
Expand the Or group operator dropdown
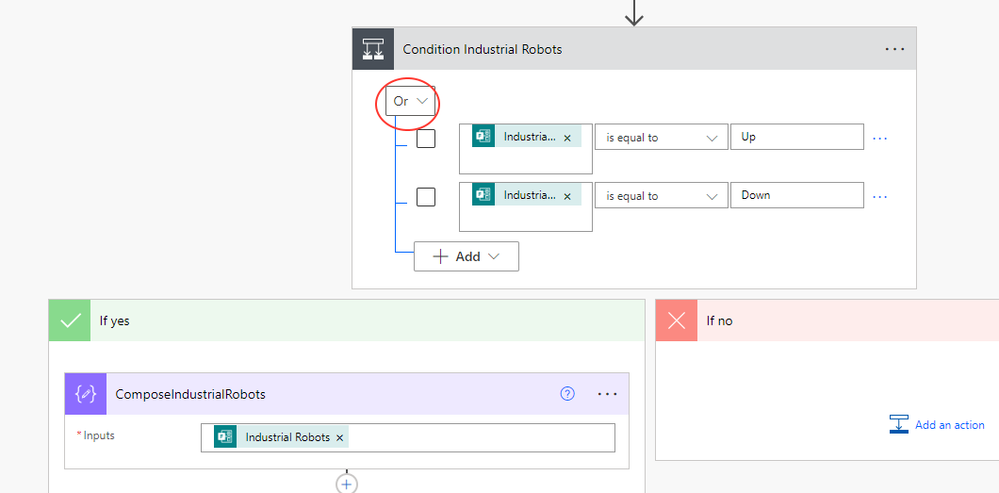pyautogui.click(x=412, y=101)
